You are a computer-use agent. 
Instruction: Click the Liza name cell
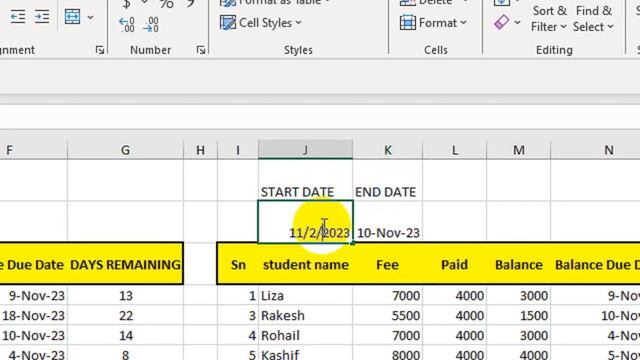click(x=305, y=295)
